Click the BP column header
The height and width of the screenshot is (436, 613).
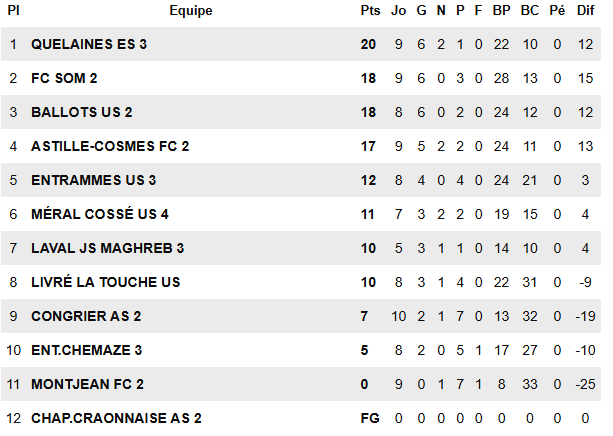click(502, 10)
